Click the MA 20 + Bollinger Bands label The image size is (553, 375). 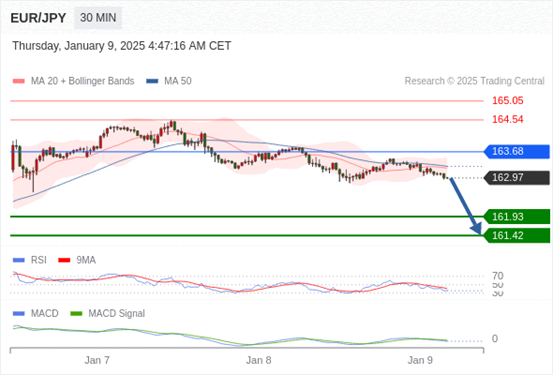coord(83,81)
